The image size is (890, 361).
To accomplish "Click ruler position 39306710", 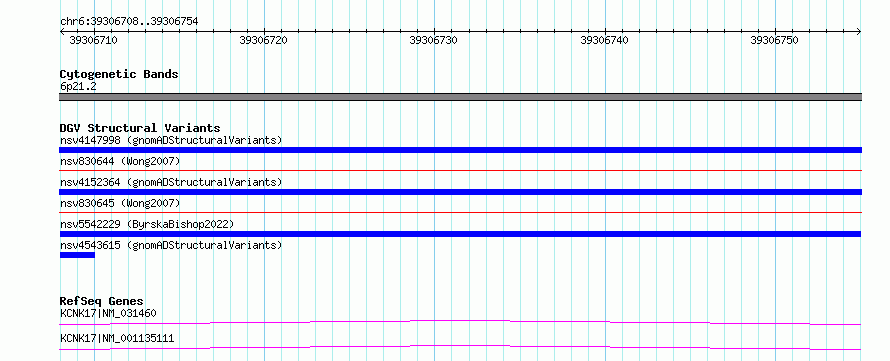I will [x=93, y=40].
